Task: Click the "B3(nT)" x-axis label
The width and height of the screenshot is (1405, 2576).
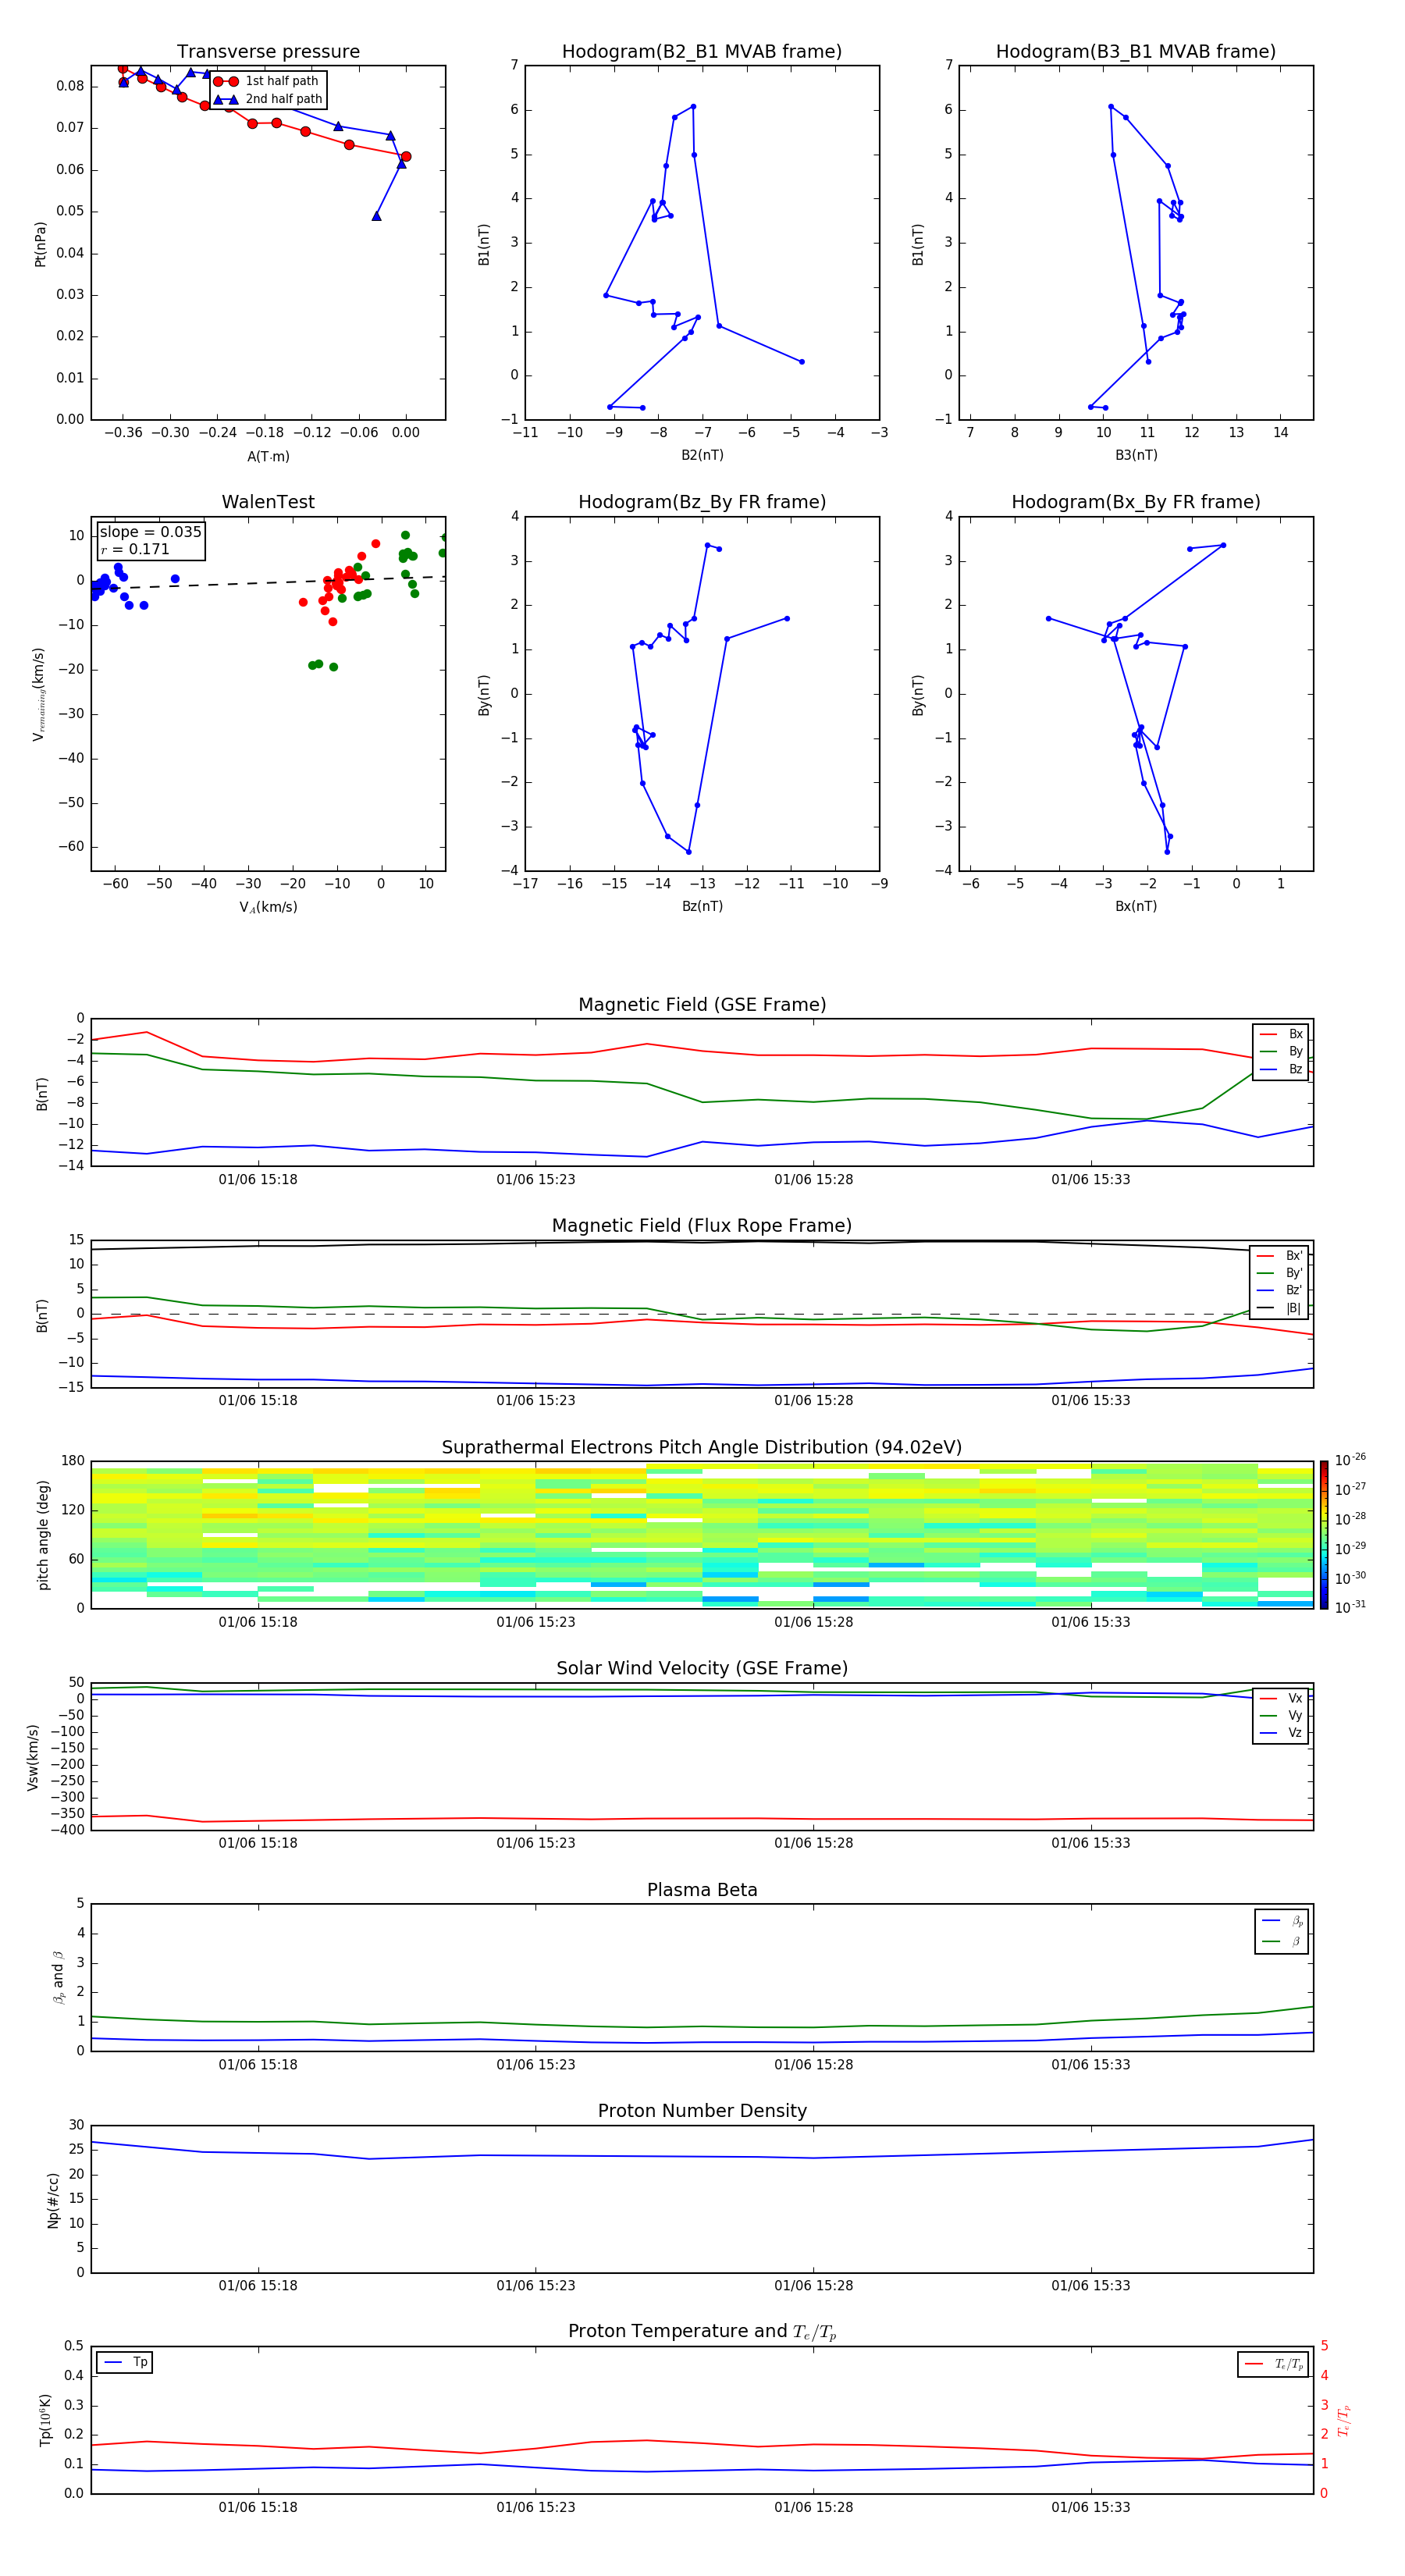Action: (1136, 455)
